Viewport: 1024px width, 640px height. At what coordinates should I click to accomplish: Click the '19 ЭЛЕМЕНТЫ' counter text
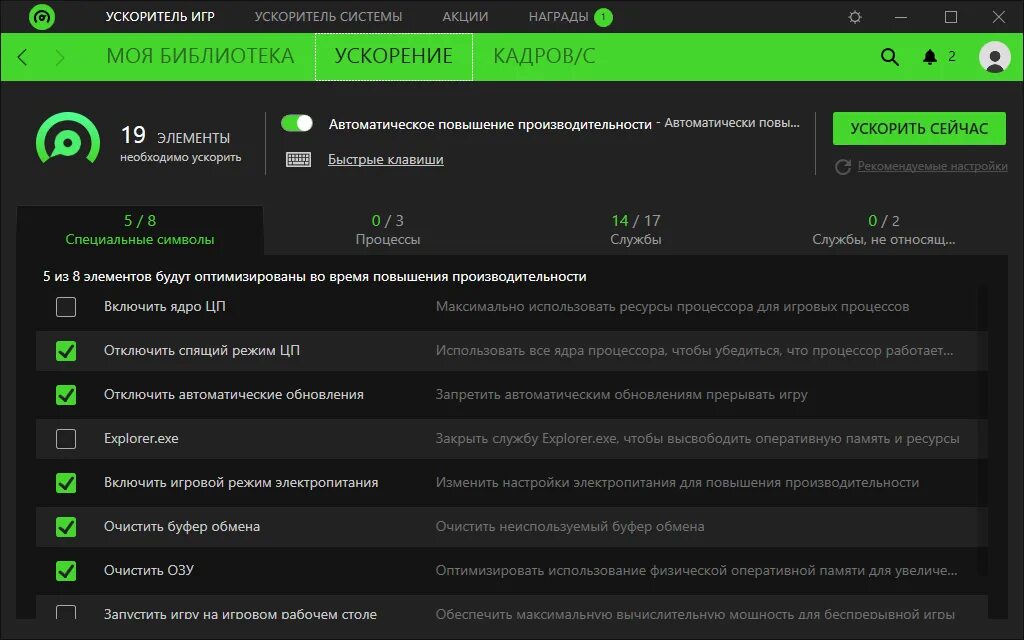coord(175,136)
